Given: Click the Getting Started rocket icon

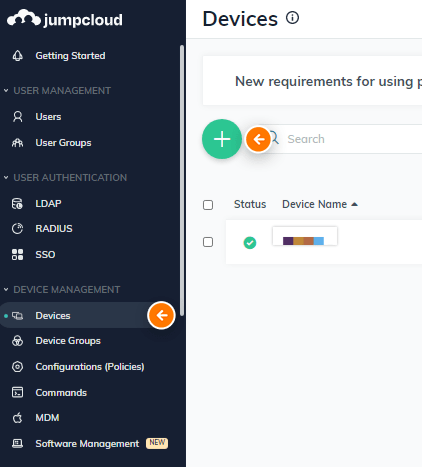Looking at the screenshot, I should coord(18,56).
